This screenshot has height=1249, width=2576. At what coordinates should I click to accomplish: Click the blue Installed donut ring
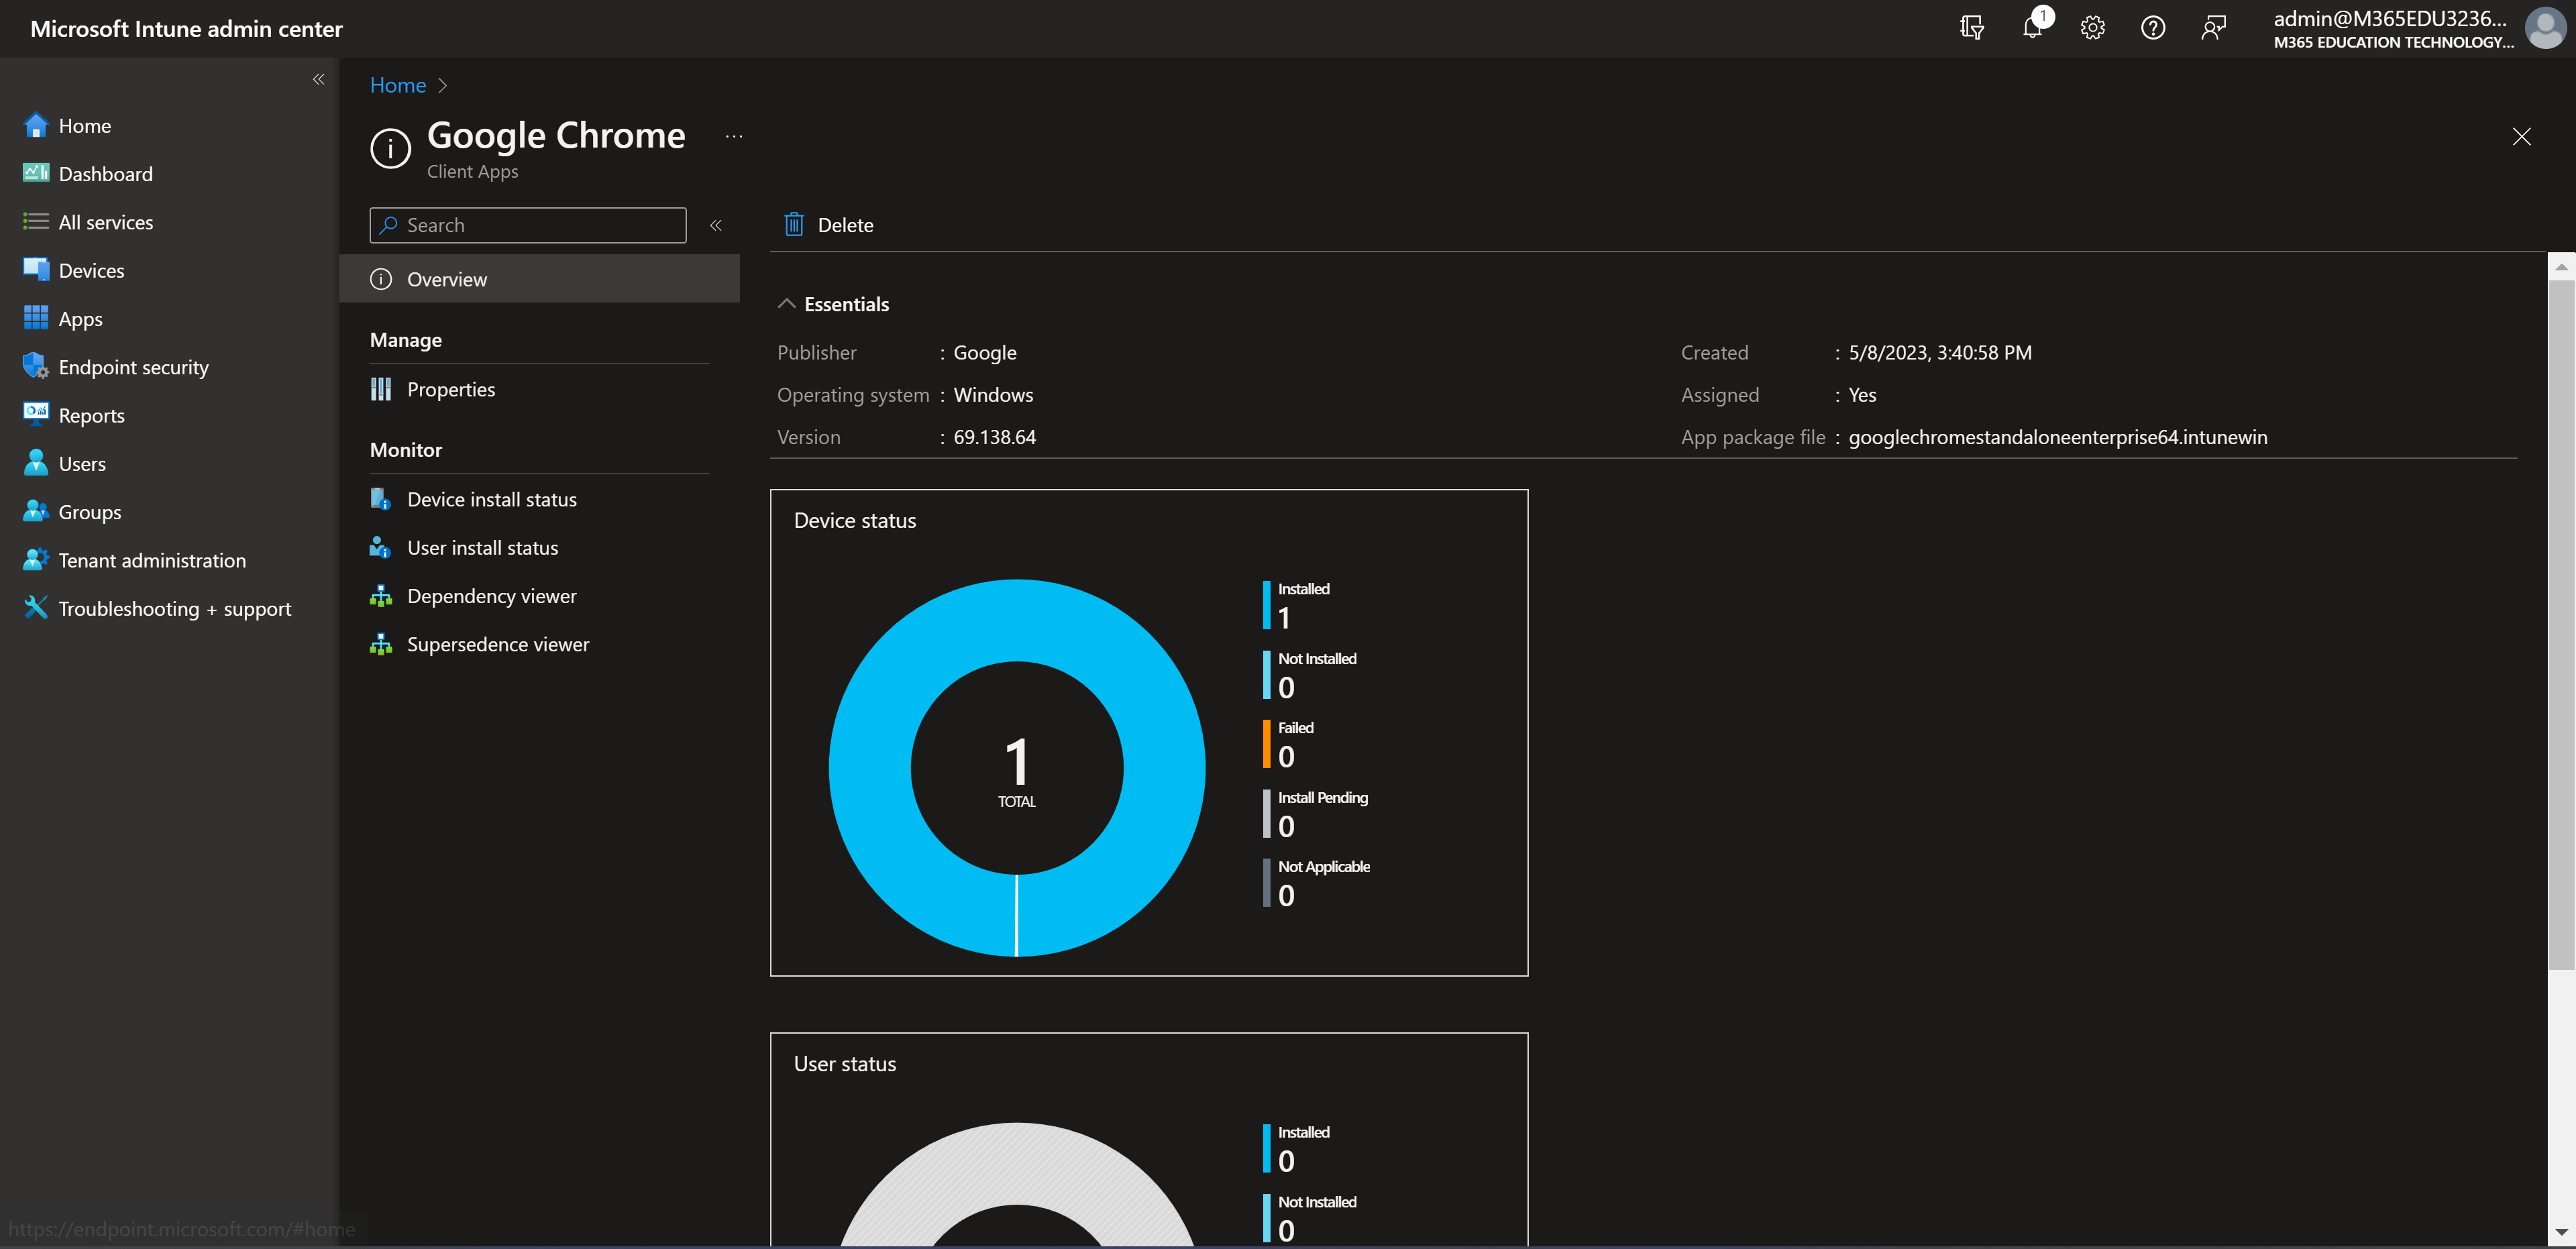(x=871, y=768)
